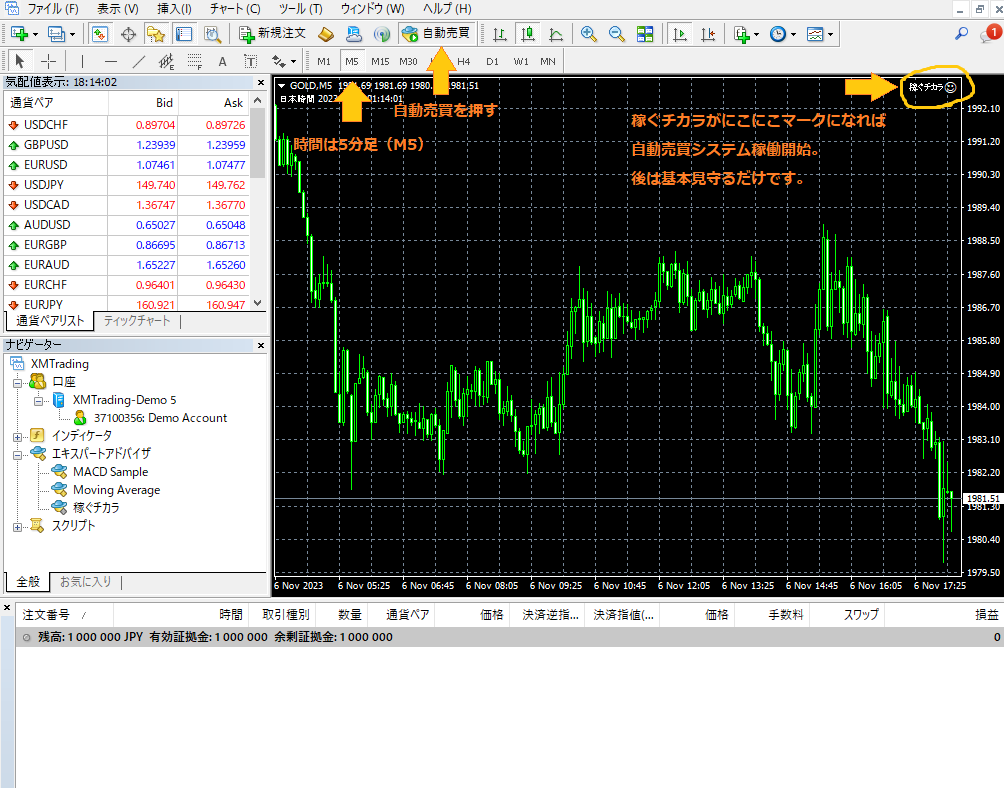Screen dimensions: 1004x788
Task: Click the zoom in magnifier icon
Action: coord(589,33)
